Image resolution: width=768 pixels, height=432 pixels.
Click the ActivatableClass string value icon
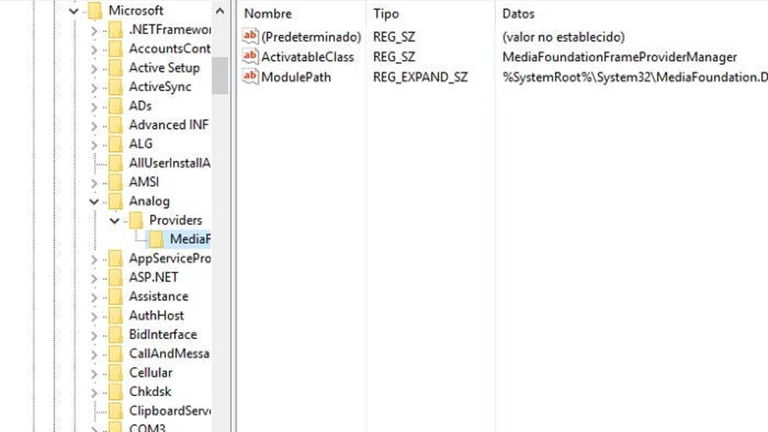[x=251, y=57]
